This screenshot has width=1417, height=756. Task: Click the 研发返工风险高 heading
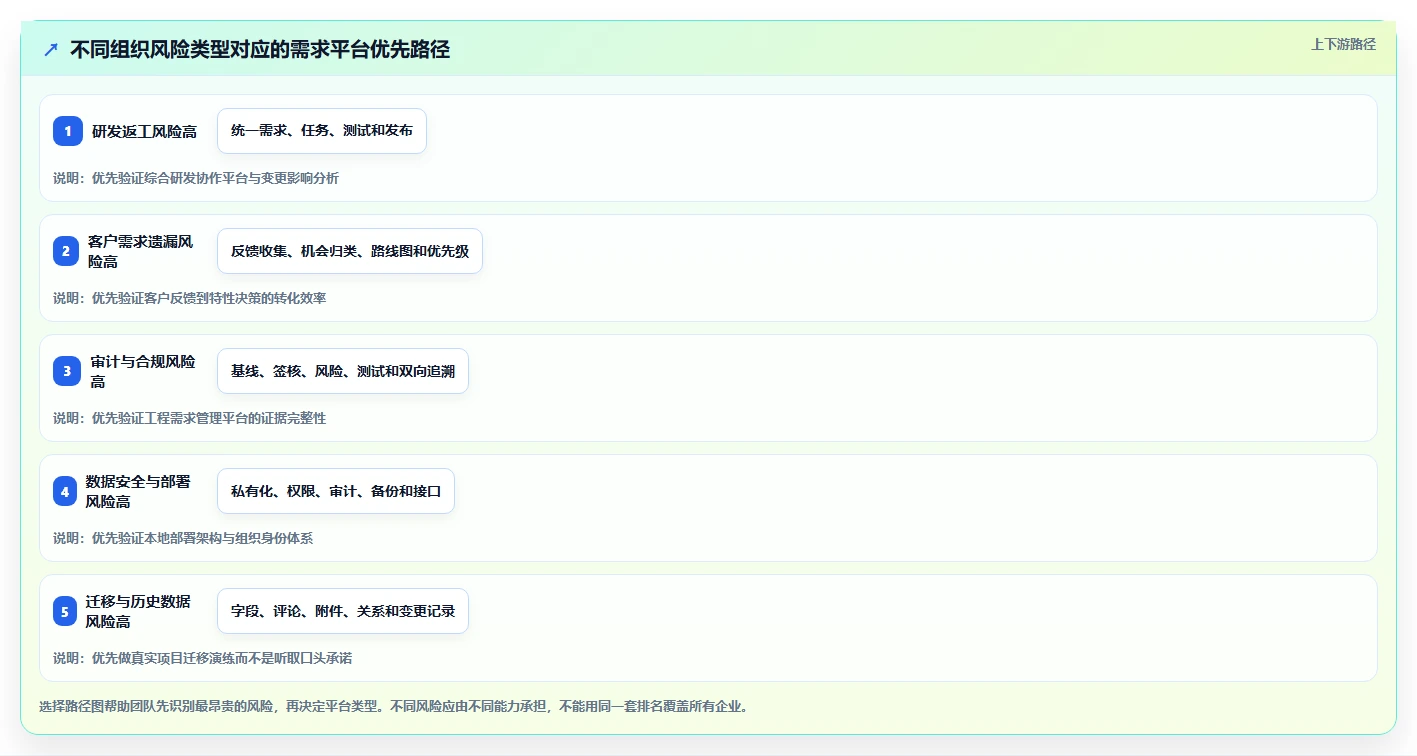pos(145,131)
